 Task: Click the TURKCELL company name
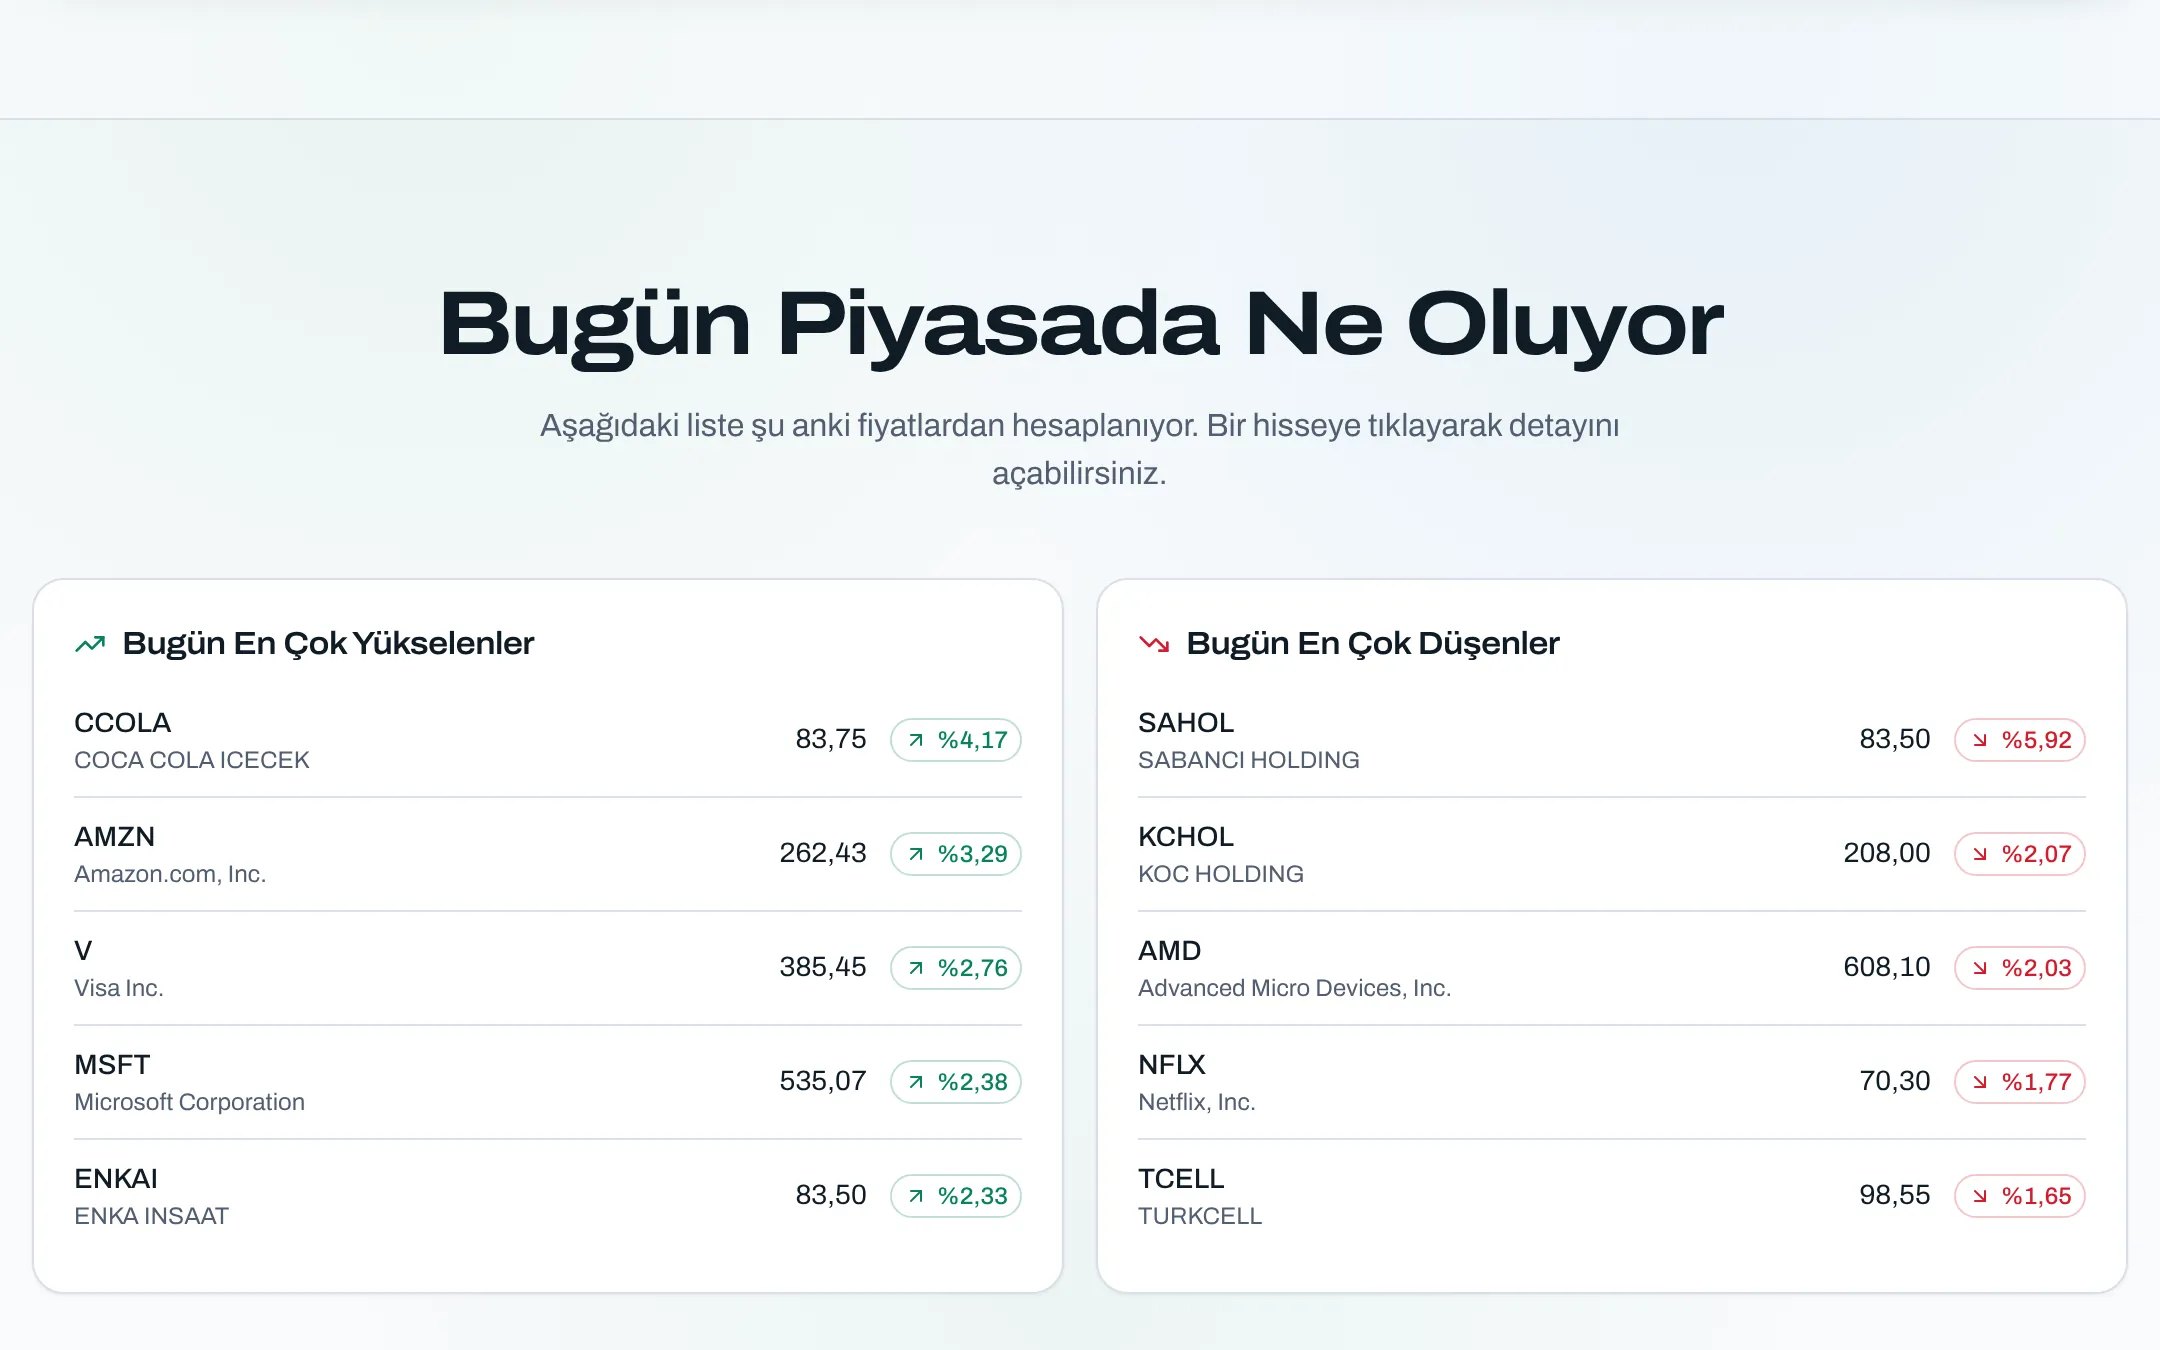point(1200,1216)
